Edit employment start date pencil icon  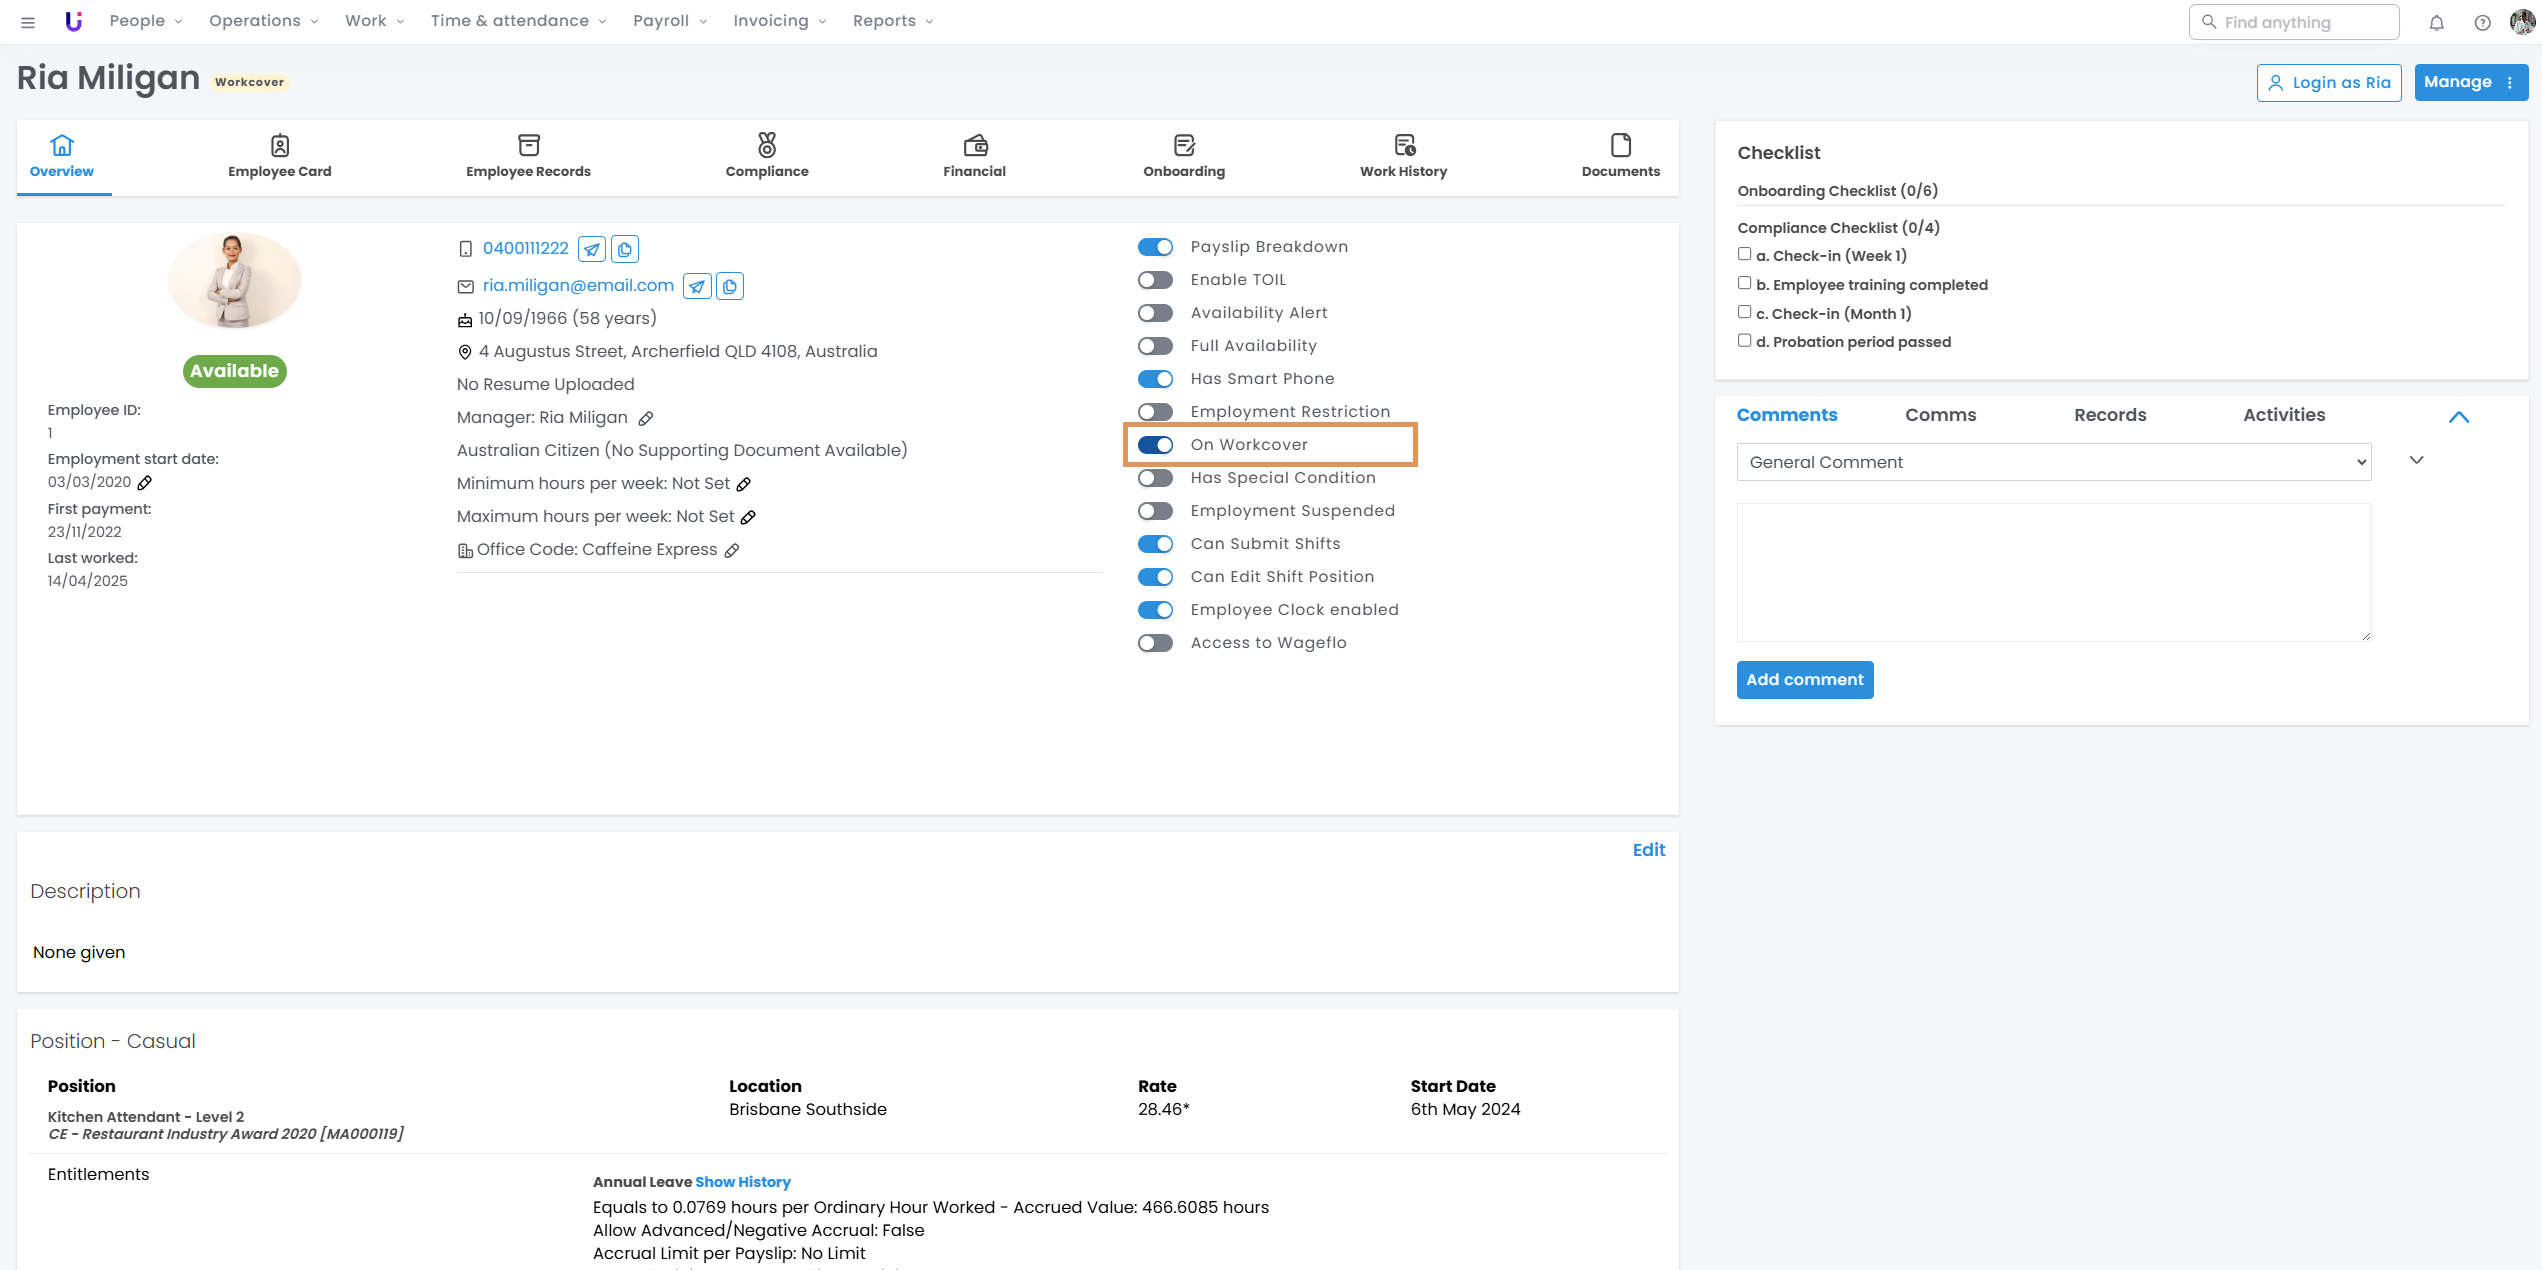pos(145,483)
